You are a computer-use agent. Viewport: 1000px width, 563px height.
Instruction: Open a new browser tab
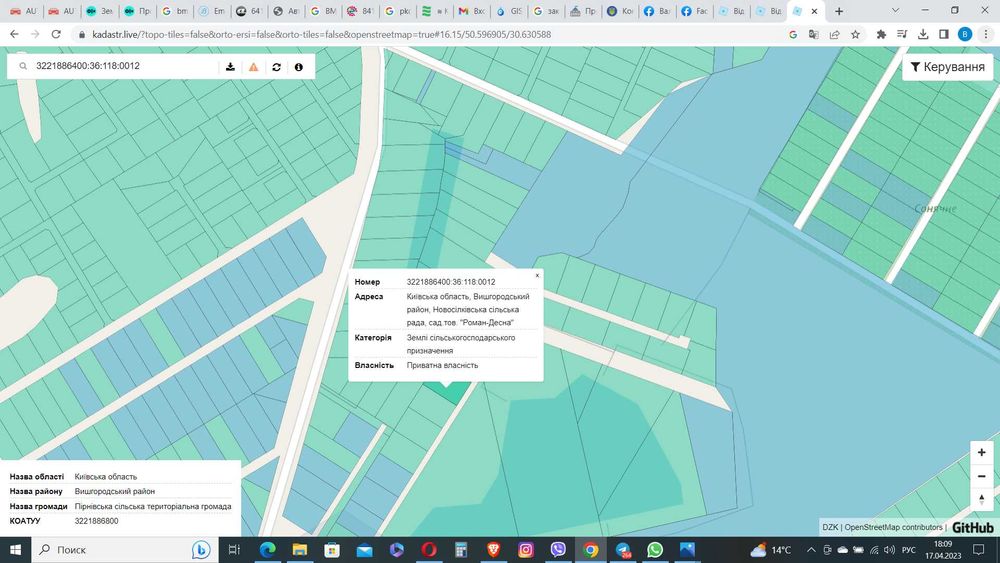[838, 11]
